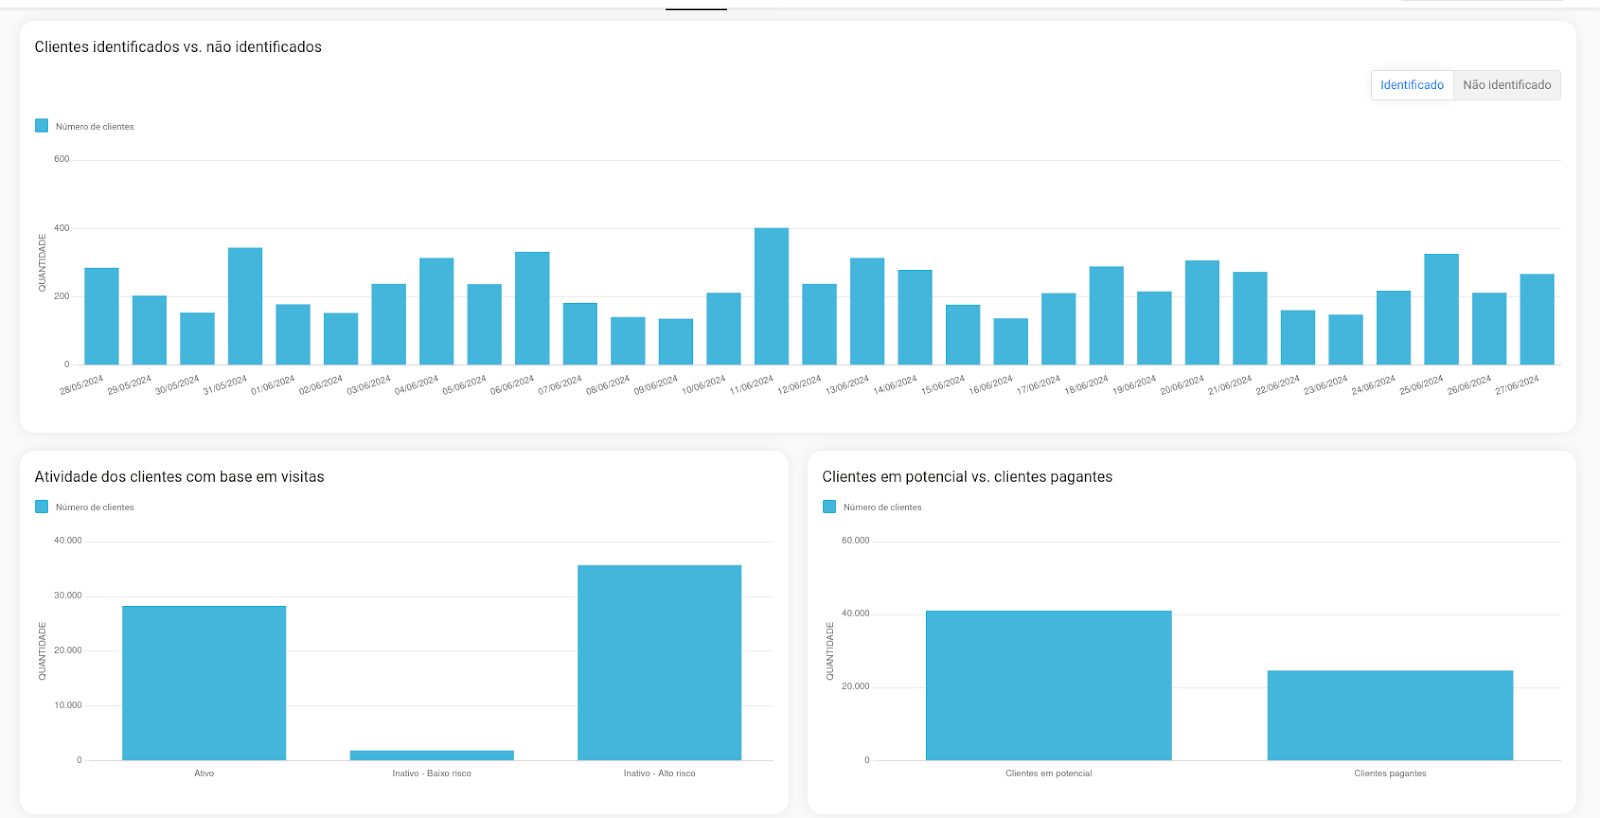
Task: Click the 'Clientes em potencial' axis label
Action: 1048,773
